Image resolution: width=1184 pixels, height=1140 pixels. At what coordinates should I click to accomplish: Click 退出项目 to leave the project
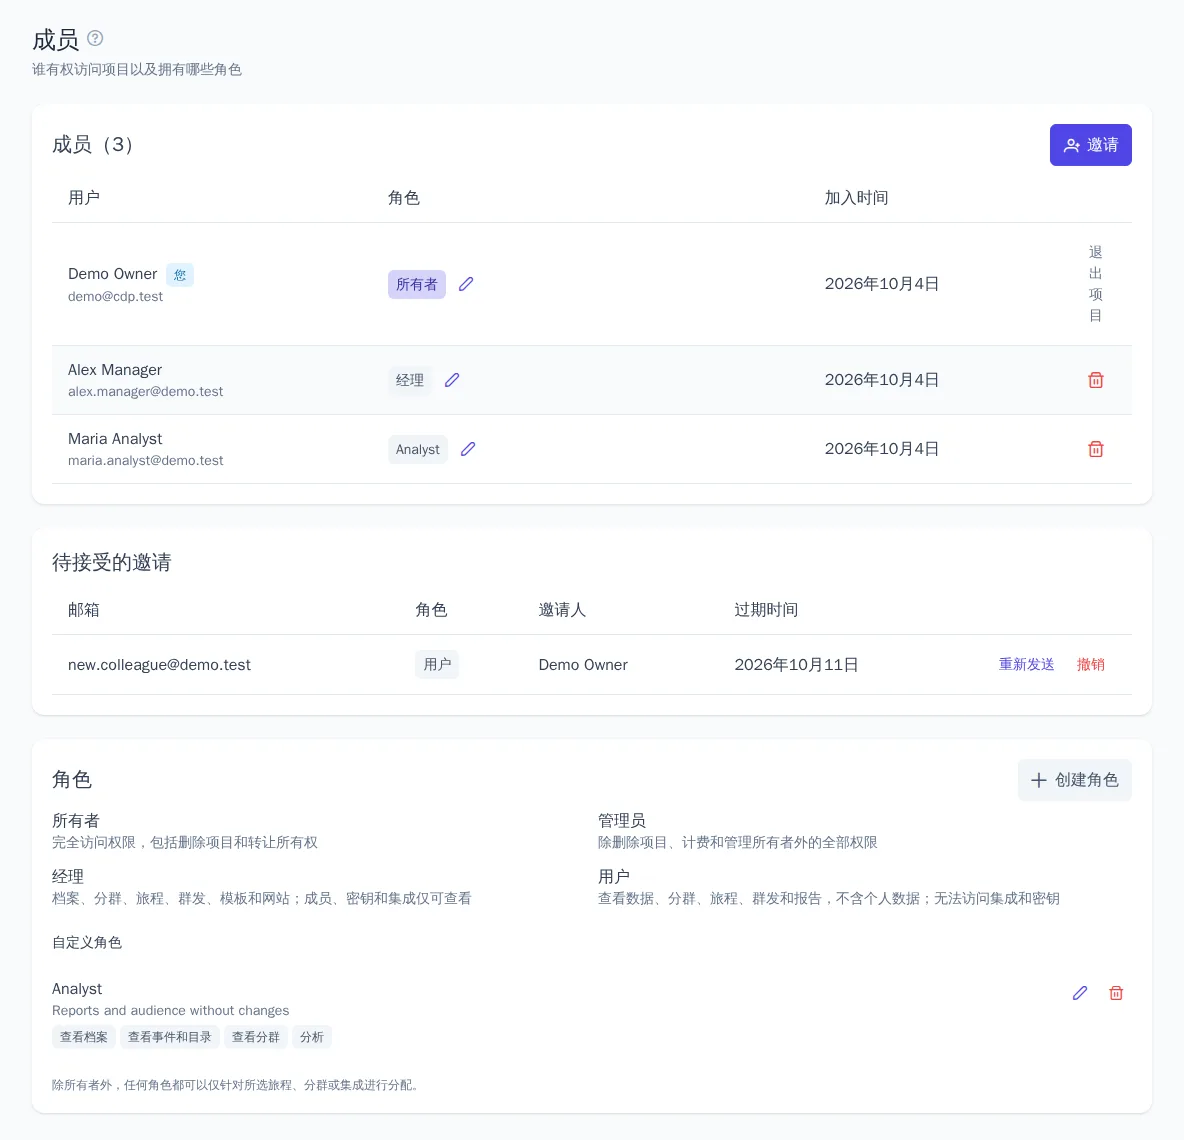click(x=1095, y=284)
